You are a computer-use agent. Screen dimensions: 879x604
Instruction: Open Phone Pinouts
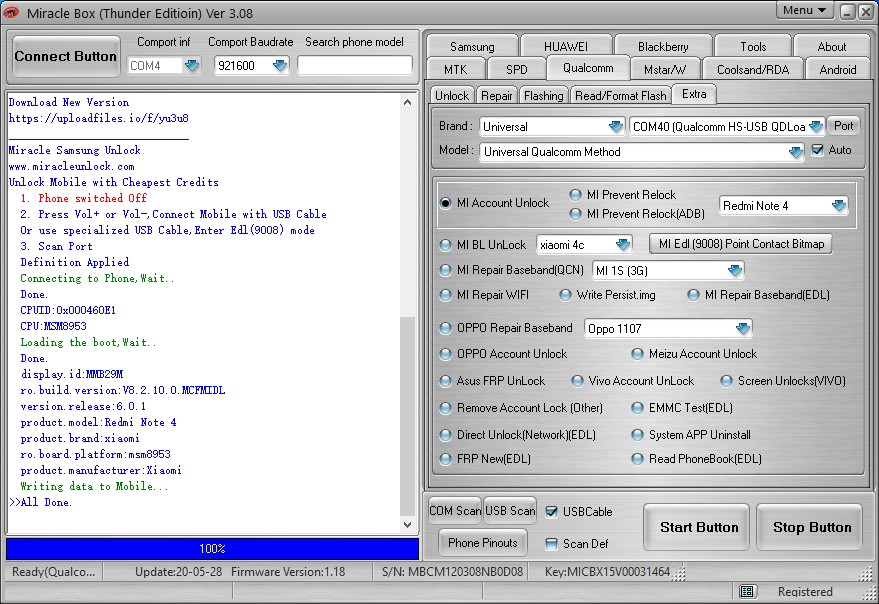(483, 543)
